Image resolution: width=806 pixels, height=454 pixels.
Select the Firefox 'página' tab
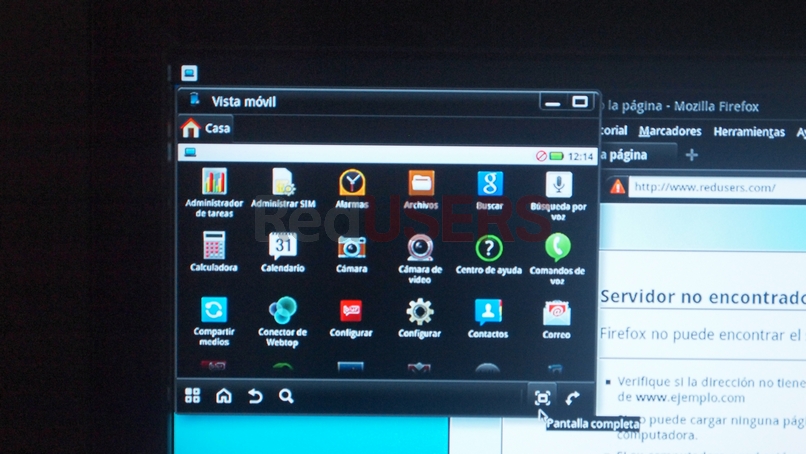coord(637,155)
